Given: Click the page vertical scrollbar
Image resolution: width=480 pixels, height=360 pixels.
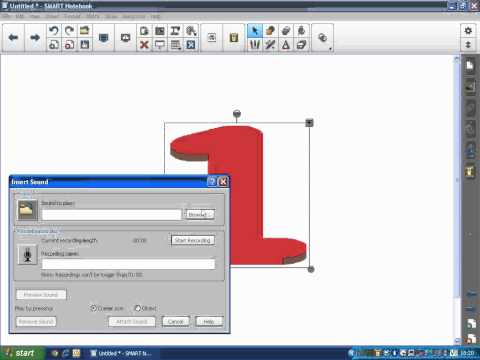Looking at the screenshot, I should (x=457, y=200).
